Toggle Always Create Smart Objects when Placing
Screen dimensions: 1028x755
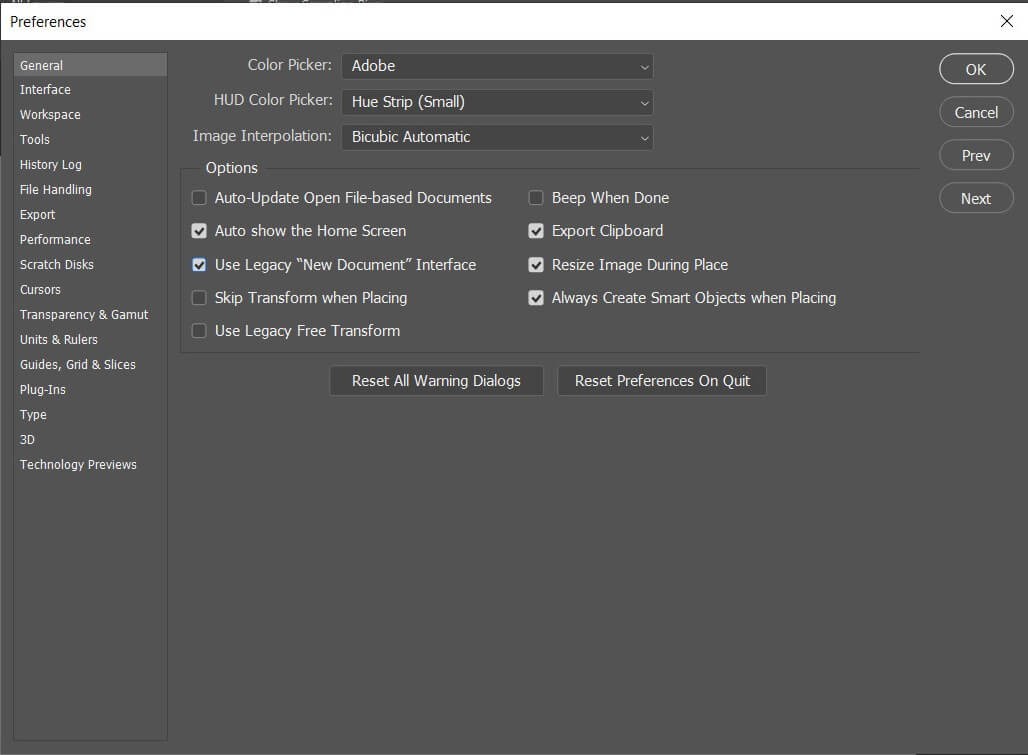[536, 298]
